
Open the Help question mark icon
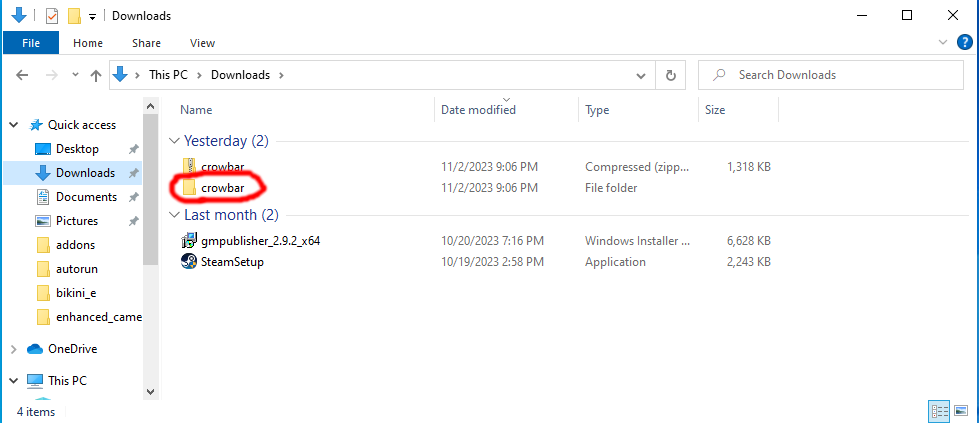click(964, 42)
